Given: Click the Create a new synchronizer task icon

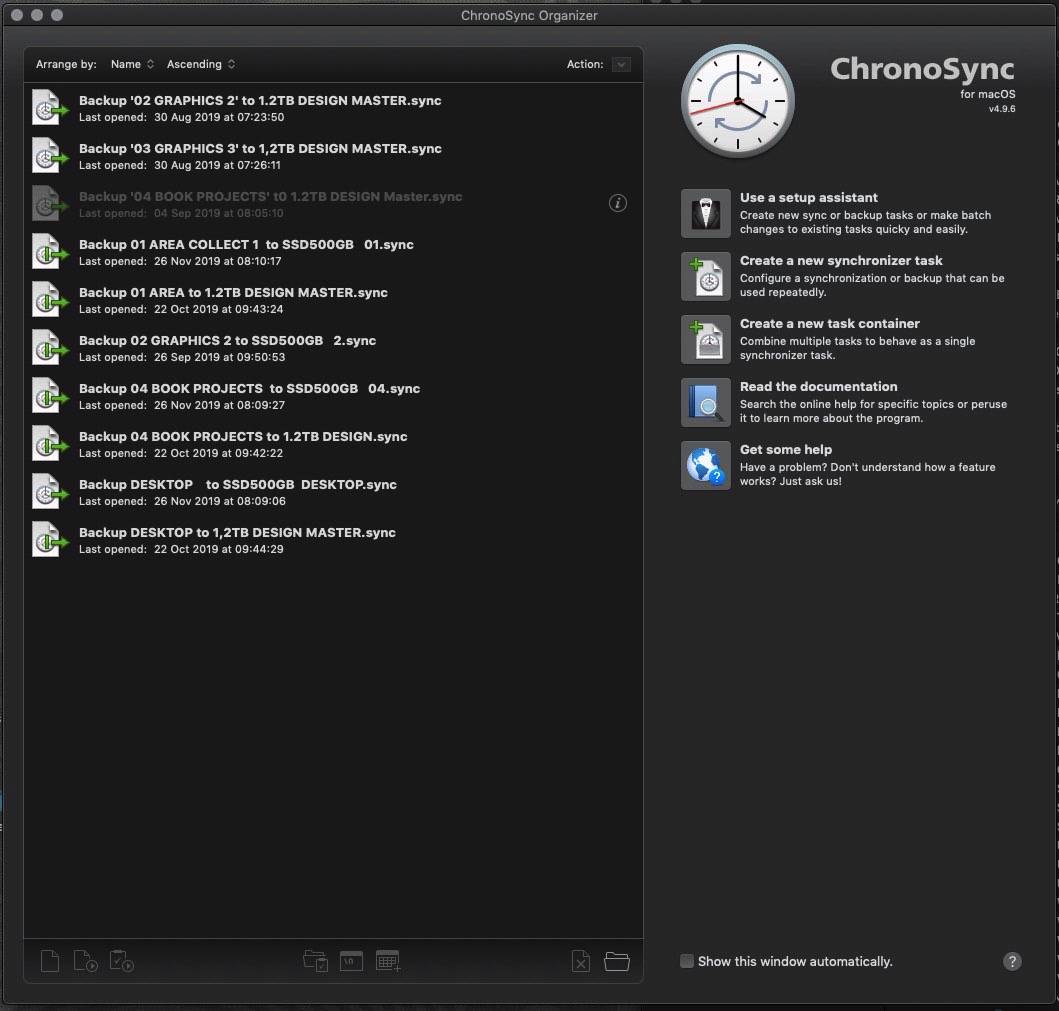Looking at the screenshot, I should (x=706, y=276).
